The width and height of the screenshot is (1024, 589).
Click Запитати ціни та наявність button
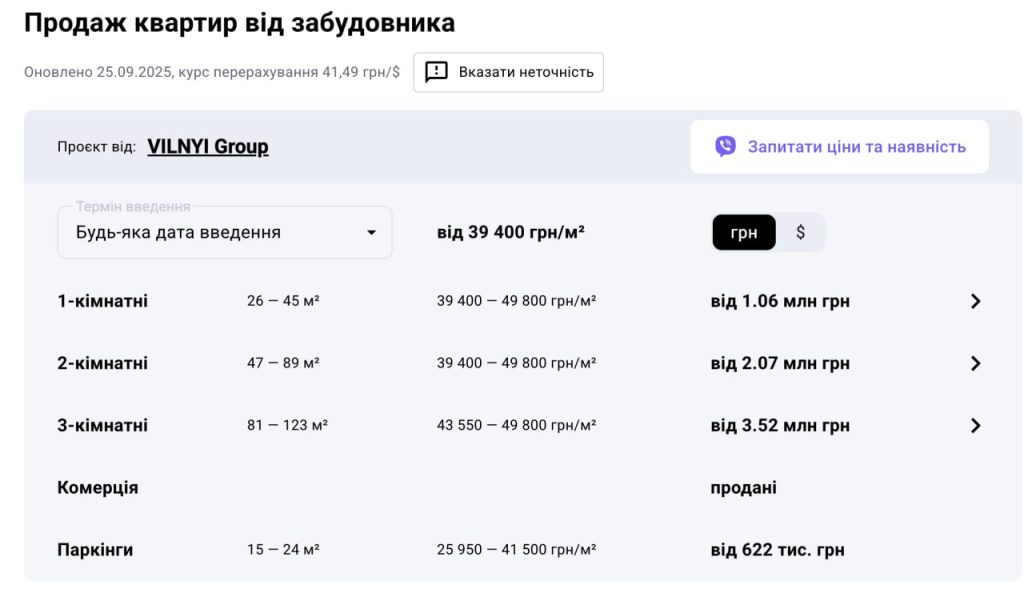[x=839, y=147]
